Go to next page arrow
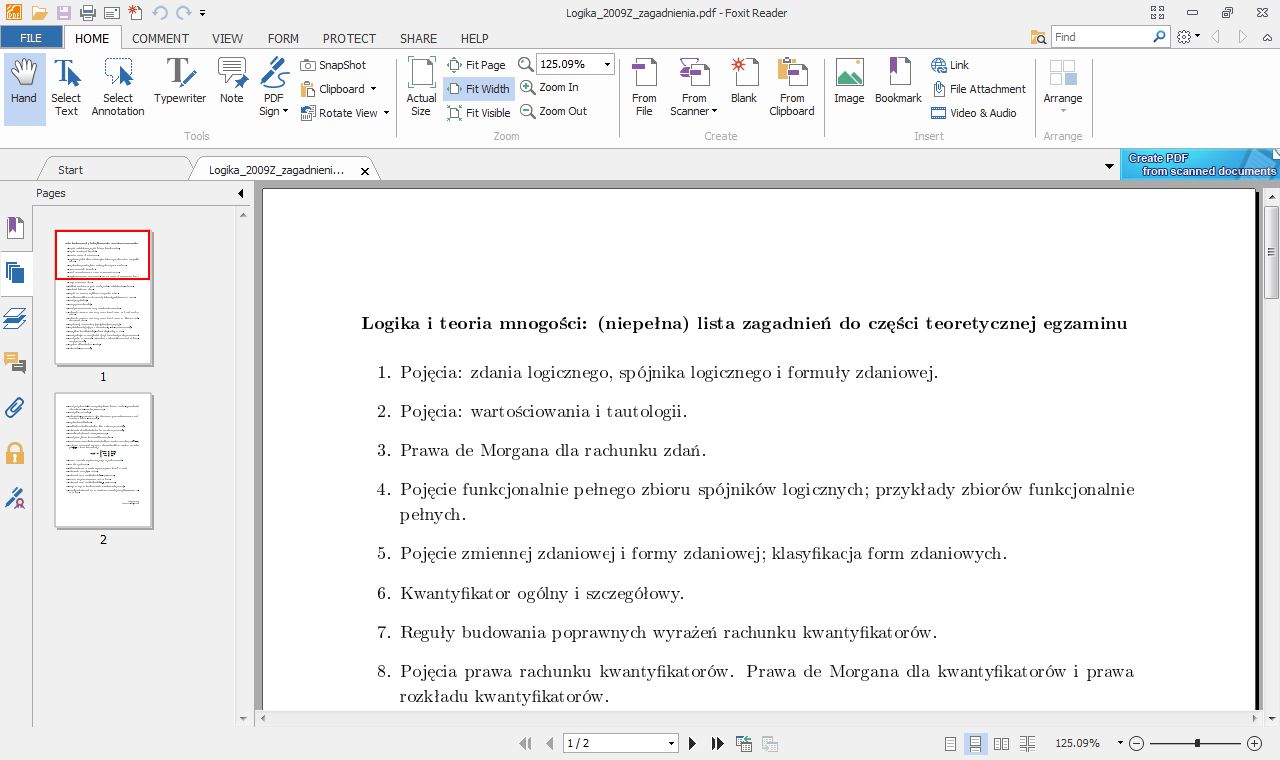The height and width of the screenshot is (760, 1280). pos(692,743)
